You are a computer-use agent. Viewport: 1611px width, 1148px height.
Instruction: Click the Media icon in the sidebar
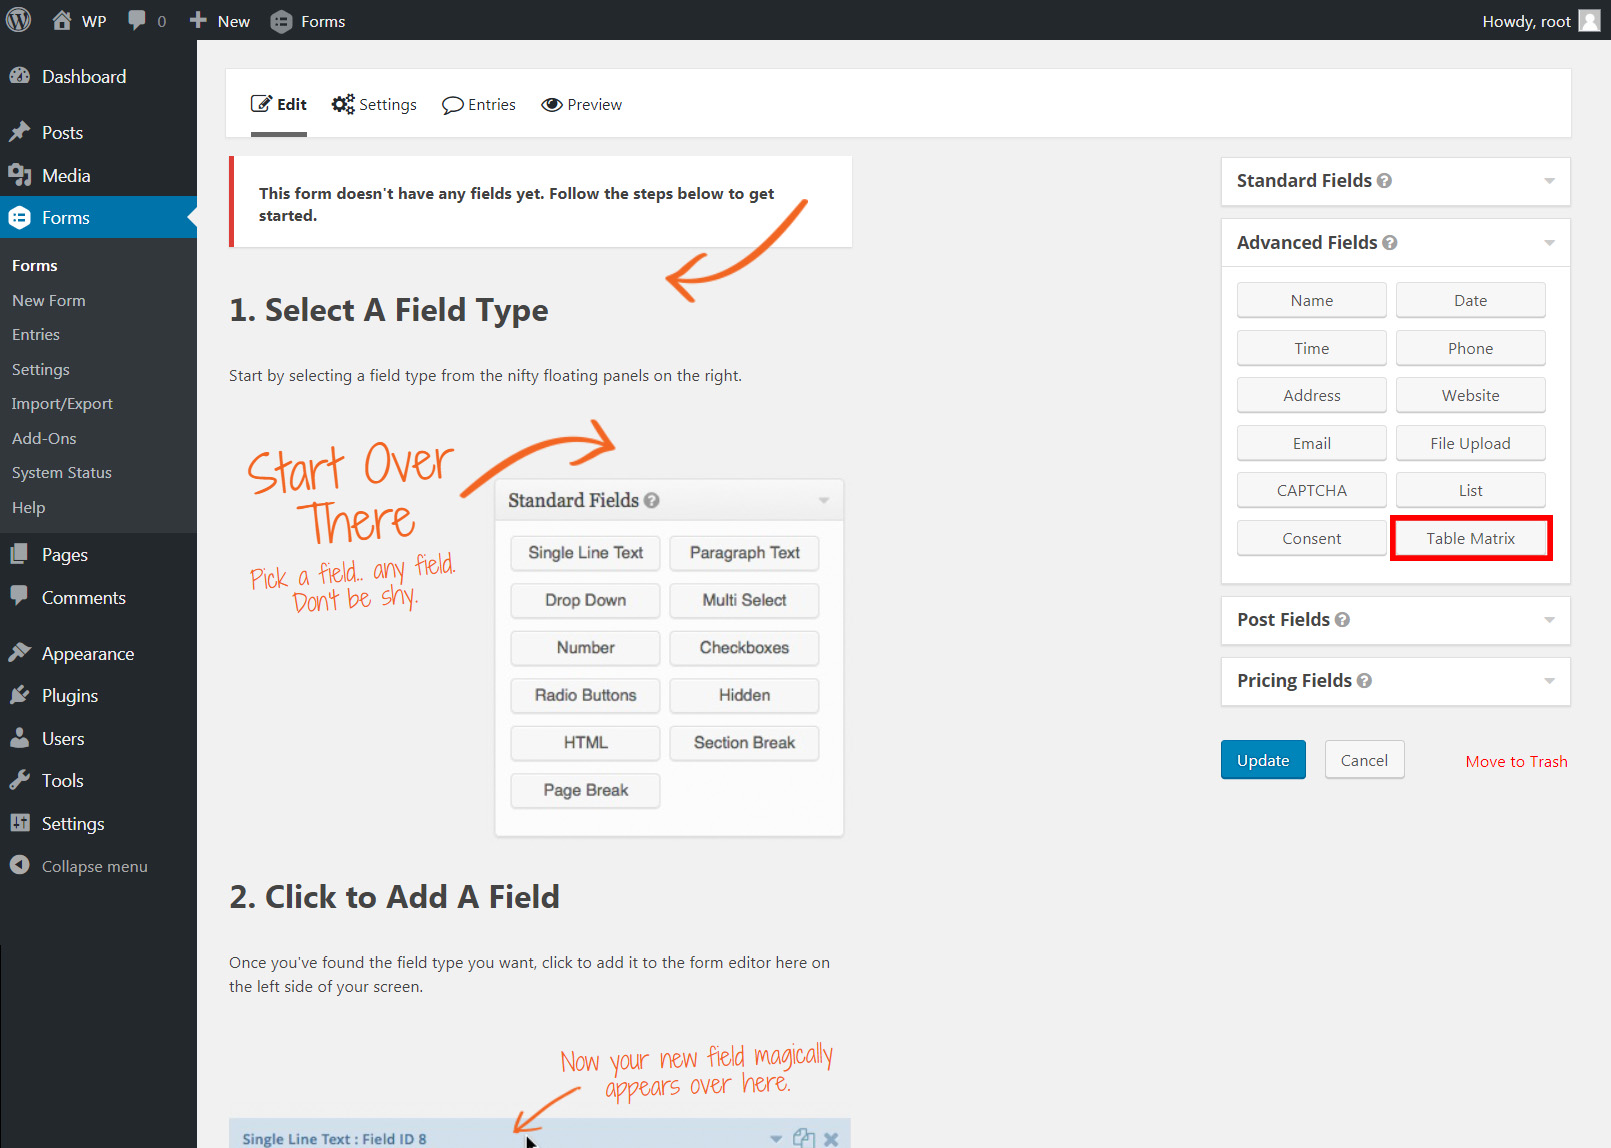coord(20,175)
